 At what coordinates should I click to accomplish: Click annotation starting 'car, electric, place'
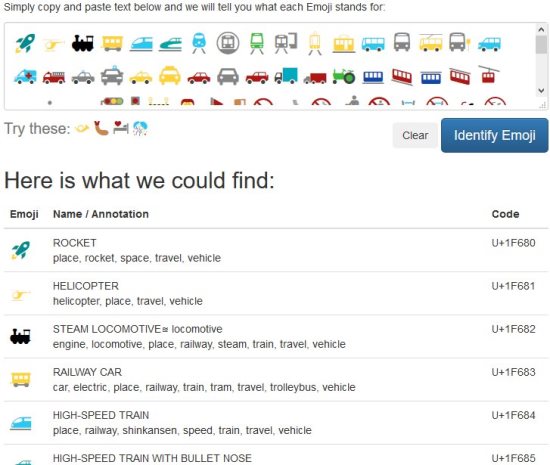204,388
